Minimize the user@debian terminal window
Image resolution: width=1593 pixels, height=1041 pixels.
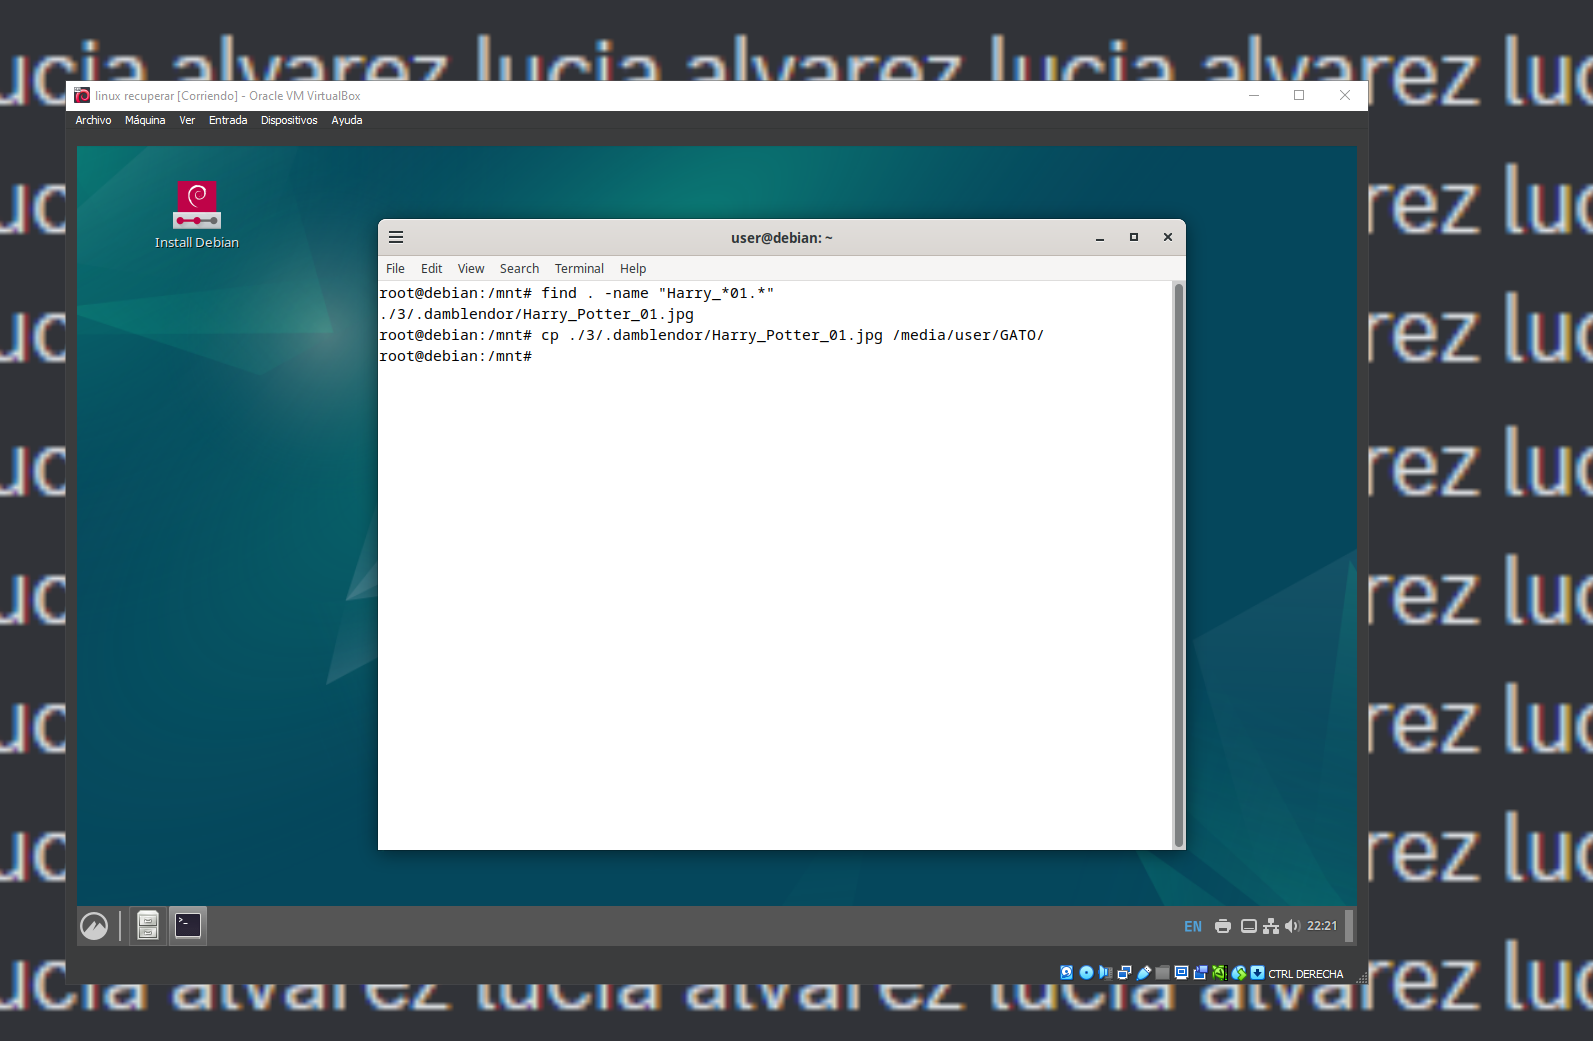tap(1100, 238)
